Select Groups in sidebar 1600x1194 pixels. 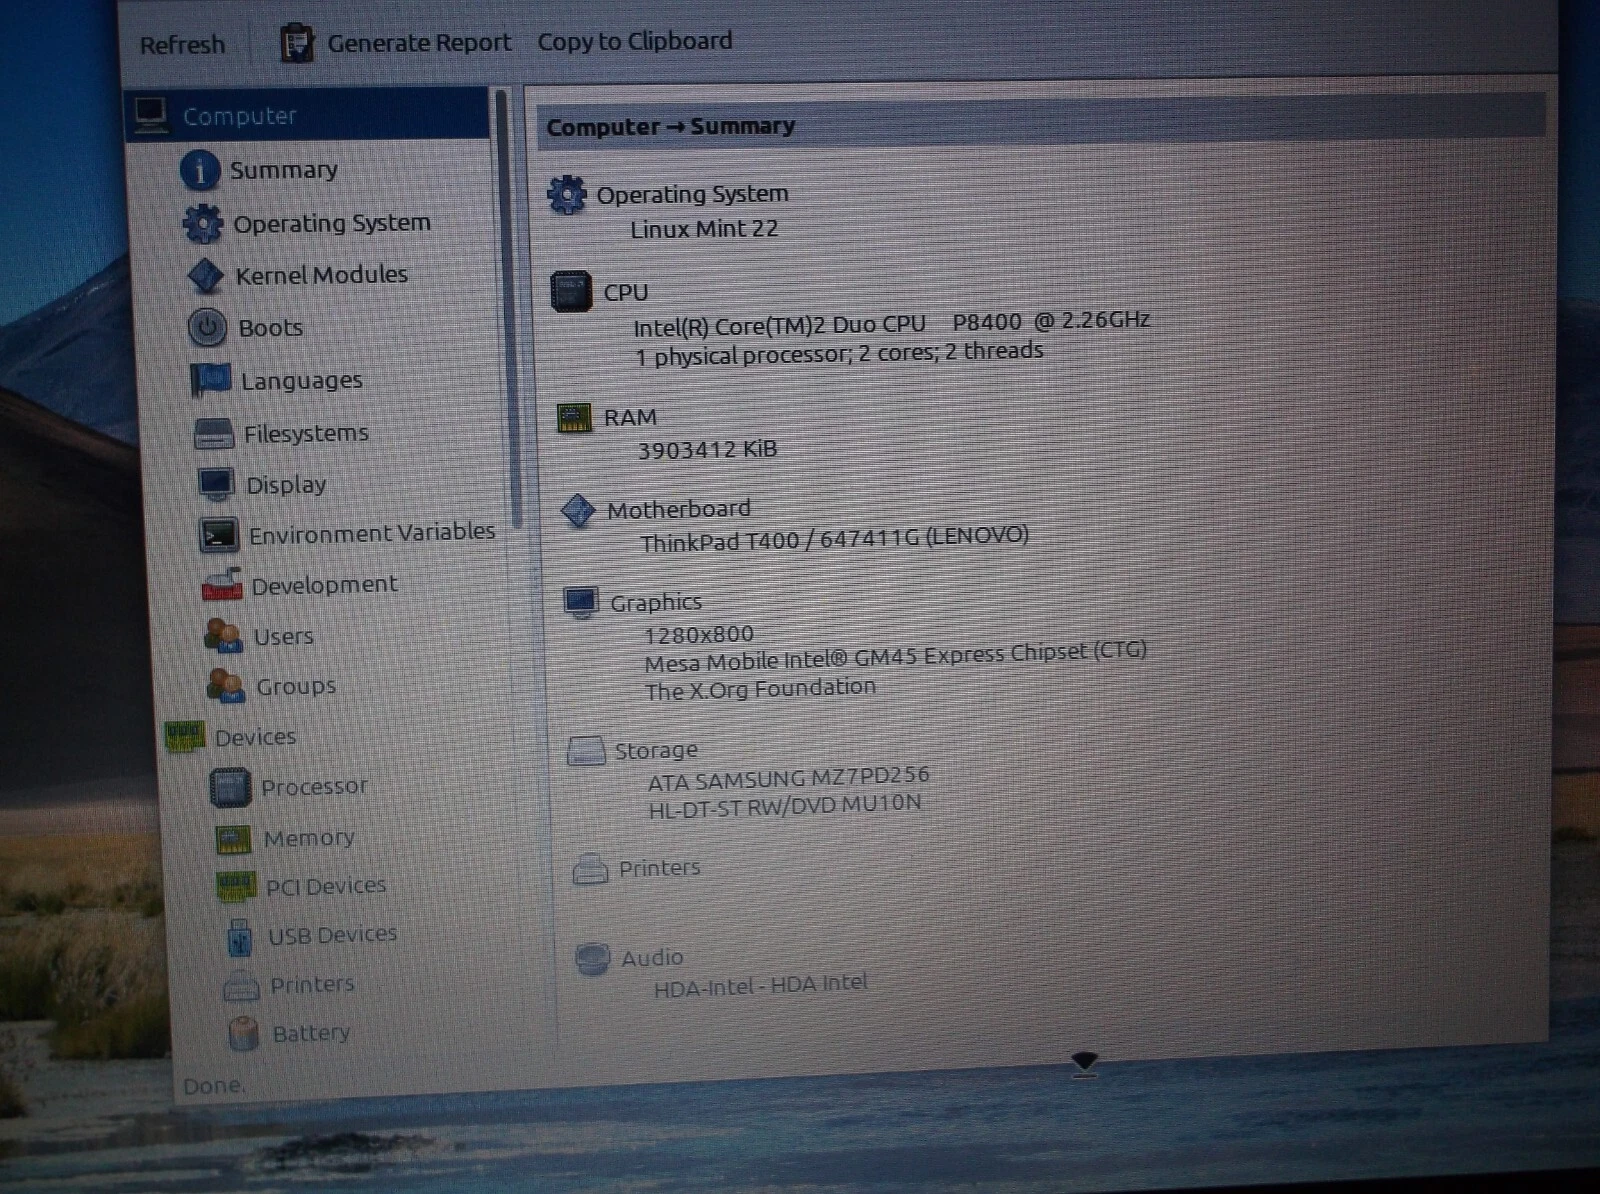296,686
